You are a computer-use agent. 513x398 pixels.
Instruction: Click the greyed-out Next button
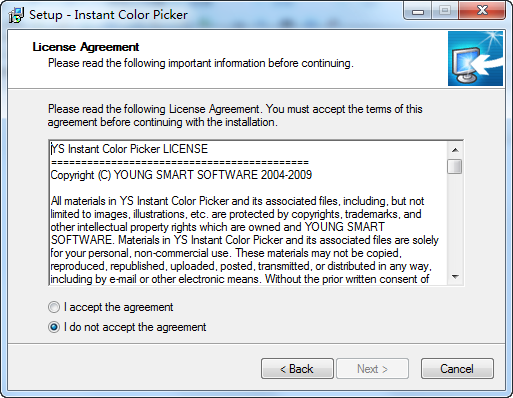tap(372, 369)
